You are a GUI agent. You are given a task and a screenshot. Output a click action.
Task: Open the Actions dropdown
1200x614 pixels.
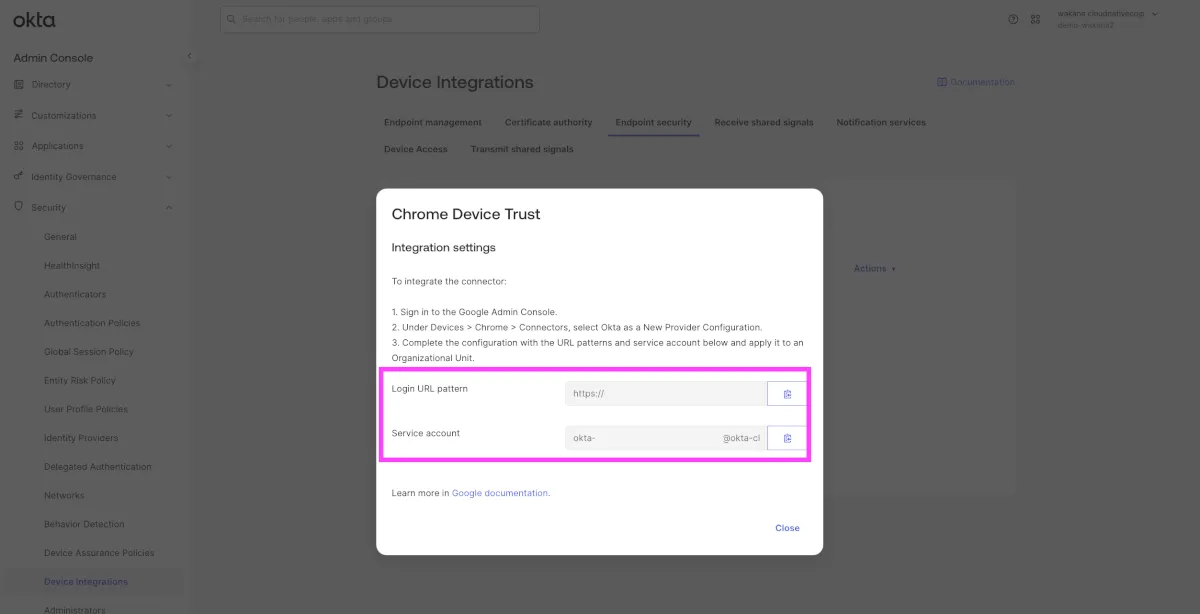click(874, 268)
